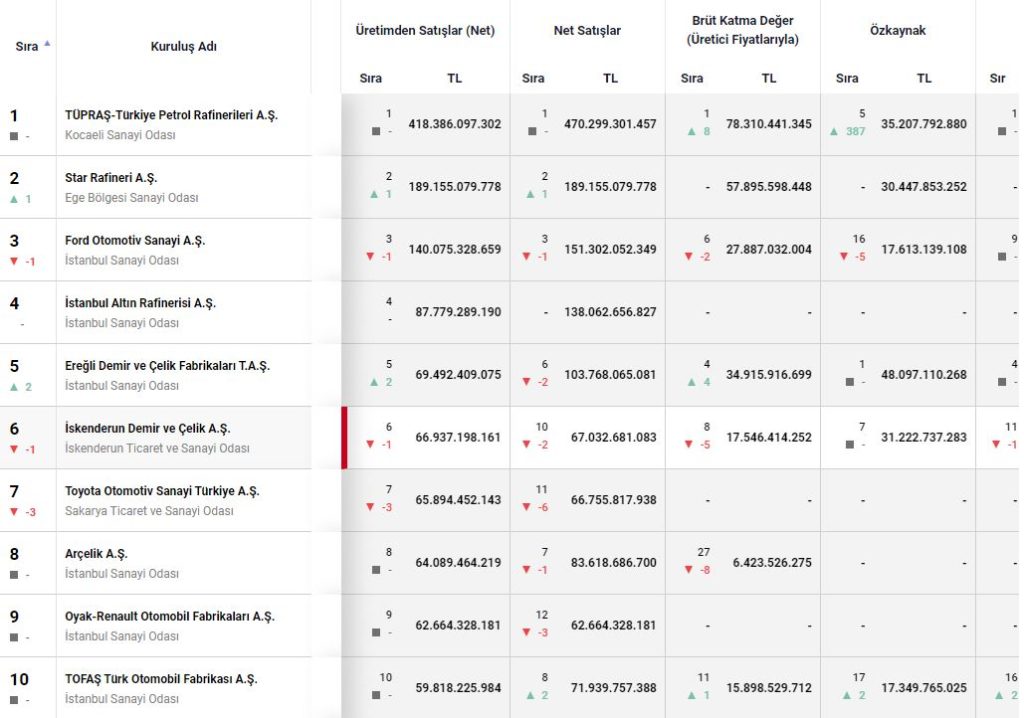Click the red highlight bar on İskenderun row
This screenshot has height=718, width=1024.
click(344, 437)
